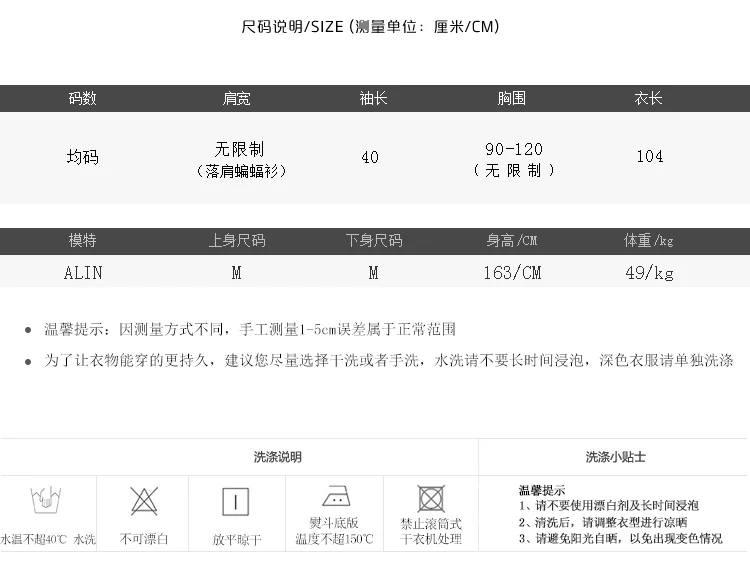Click the M under 下身尺码
750x582 pixels.
pos(373,273)
